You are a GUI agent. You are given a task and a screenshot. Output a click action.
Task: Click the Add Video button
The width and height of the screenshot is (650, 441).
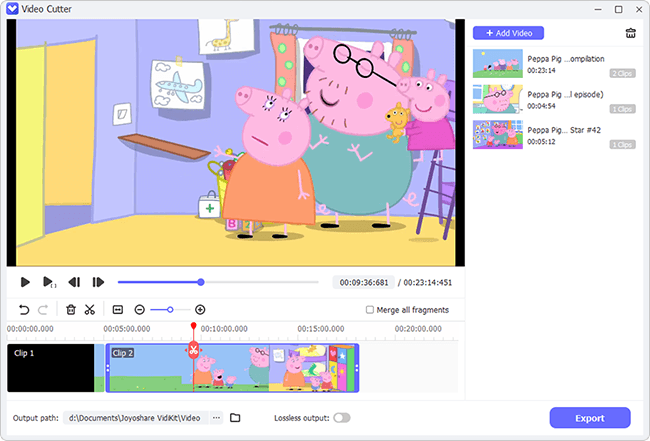pos(508,33)
